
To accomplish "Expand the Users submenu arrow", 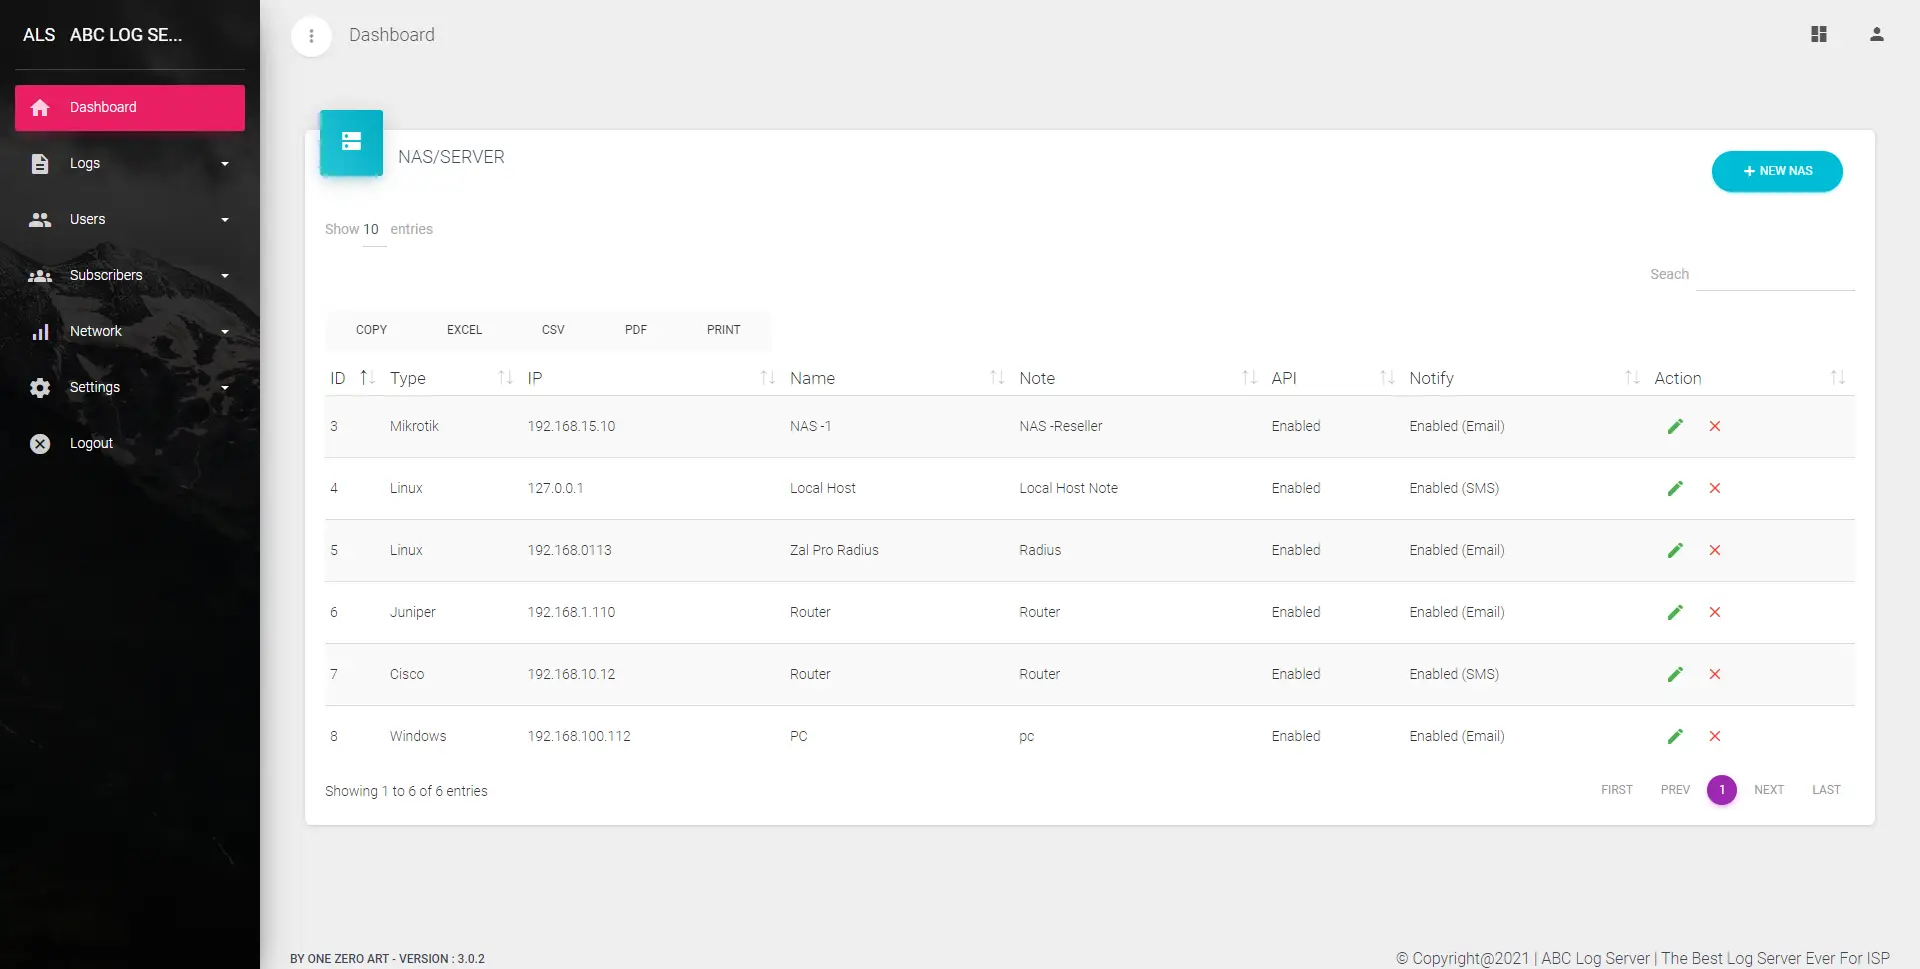I will tap(225, 220).
